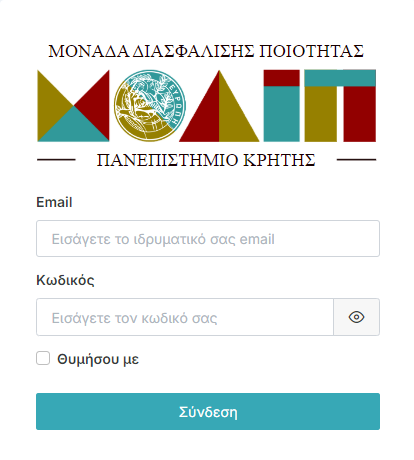414x460 pixels.
Task: Tick the Θυμήσου με checkbox
Action: point(43,358)
